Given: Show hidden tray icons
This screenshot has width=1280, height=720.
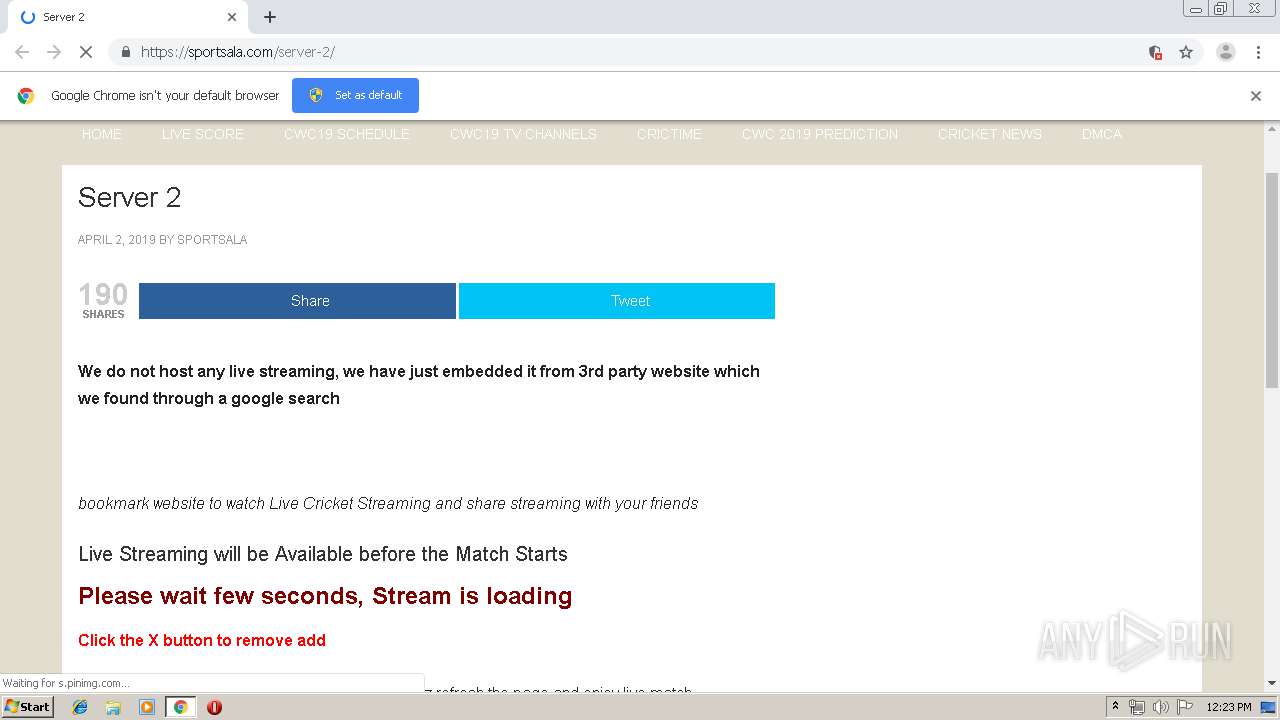Looking at the screenshot, I should coord(1115,706).
